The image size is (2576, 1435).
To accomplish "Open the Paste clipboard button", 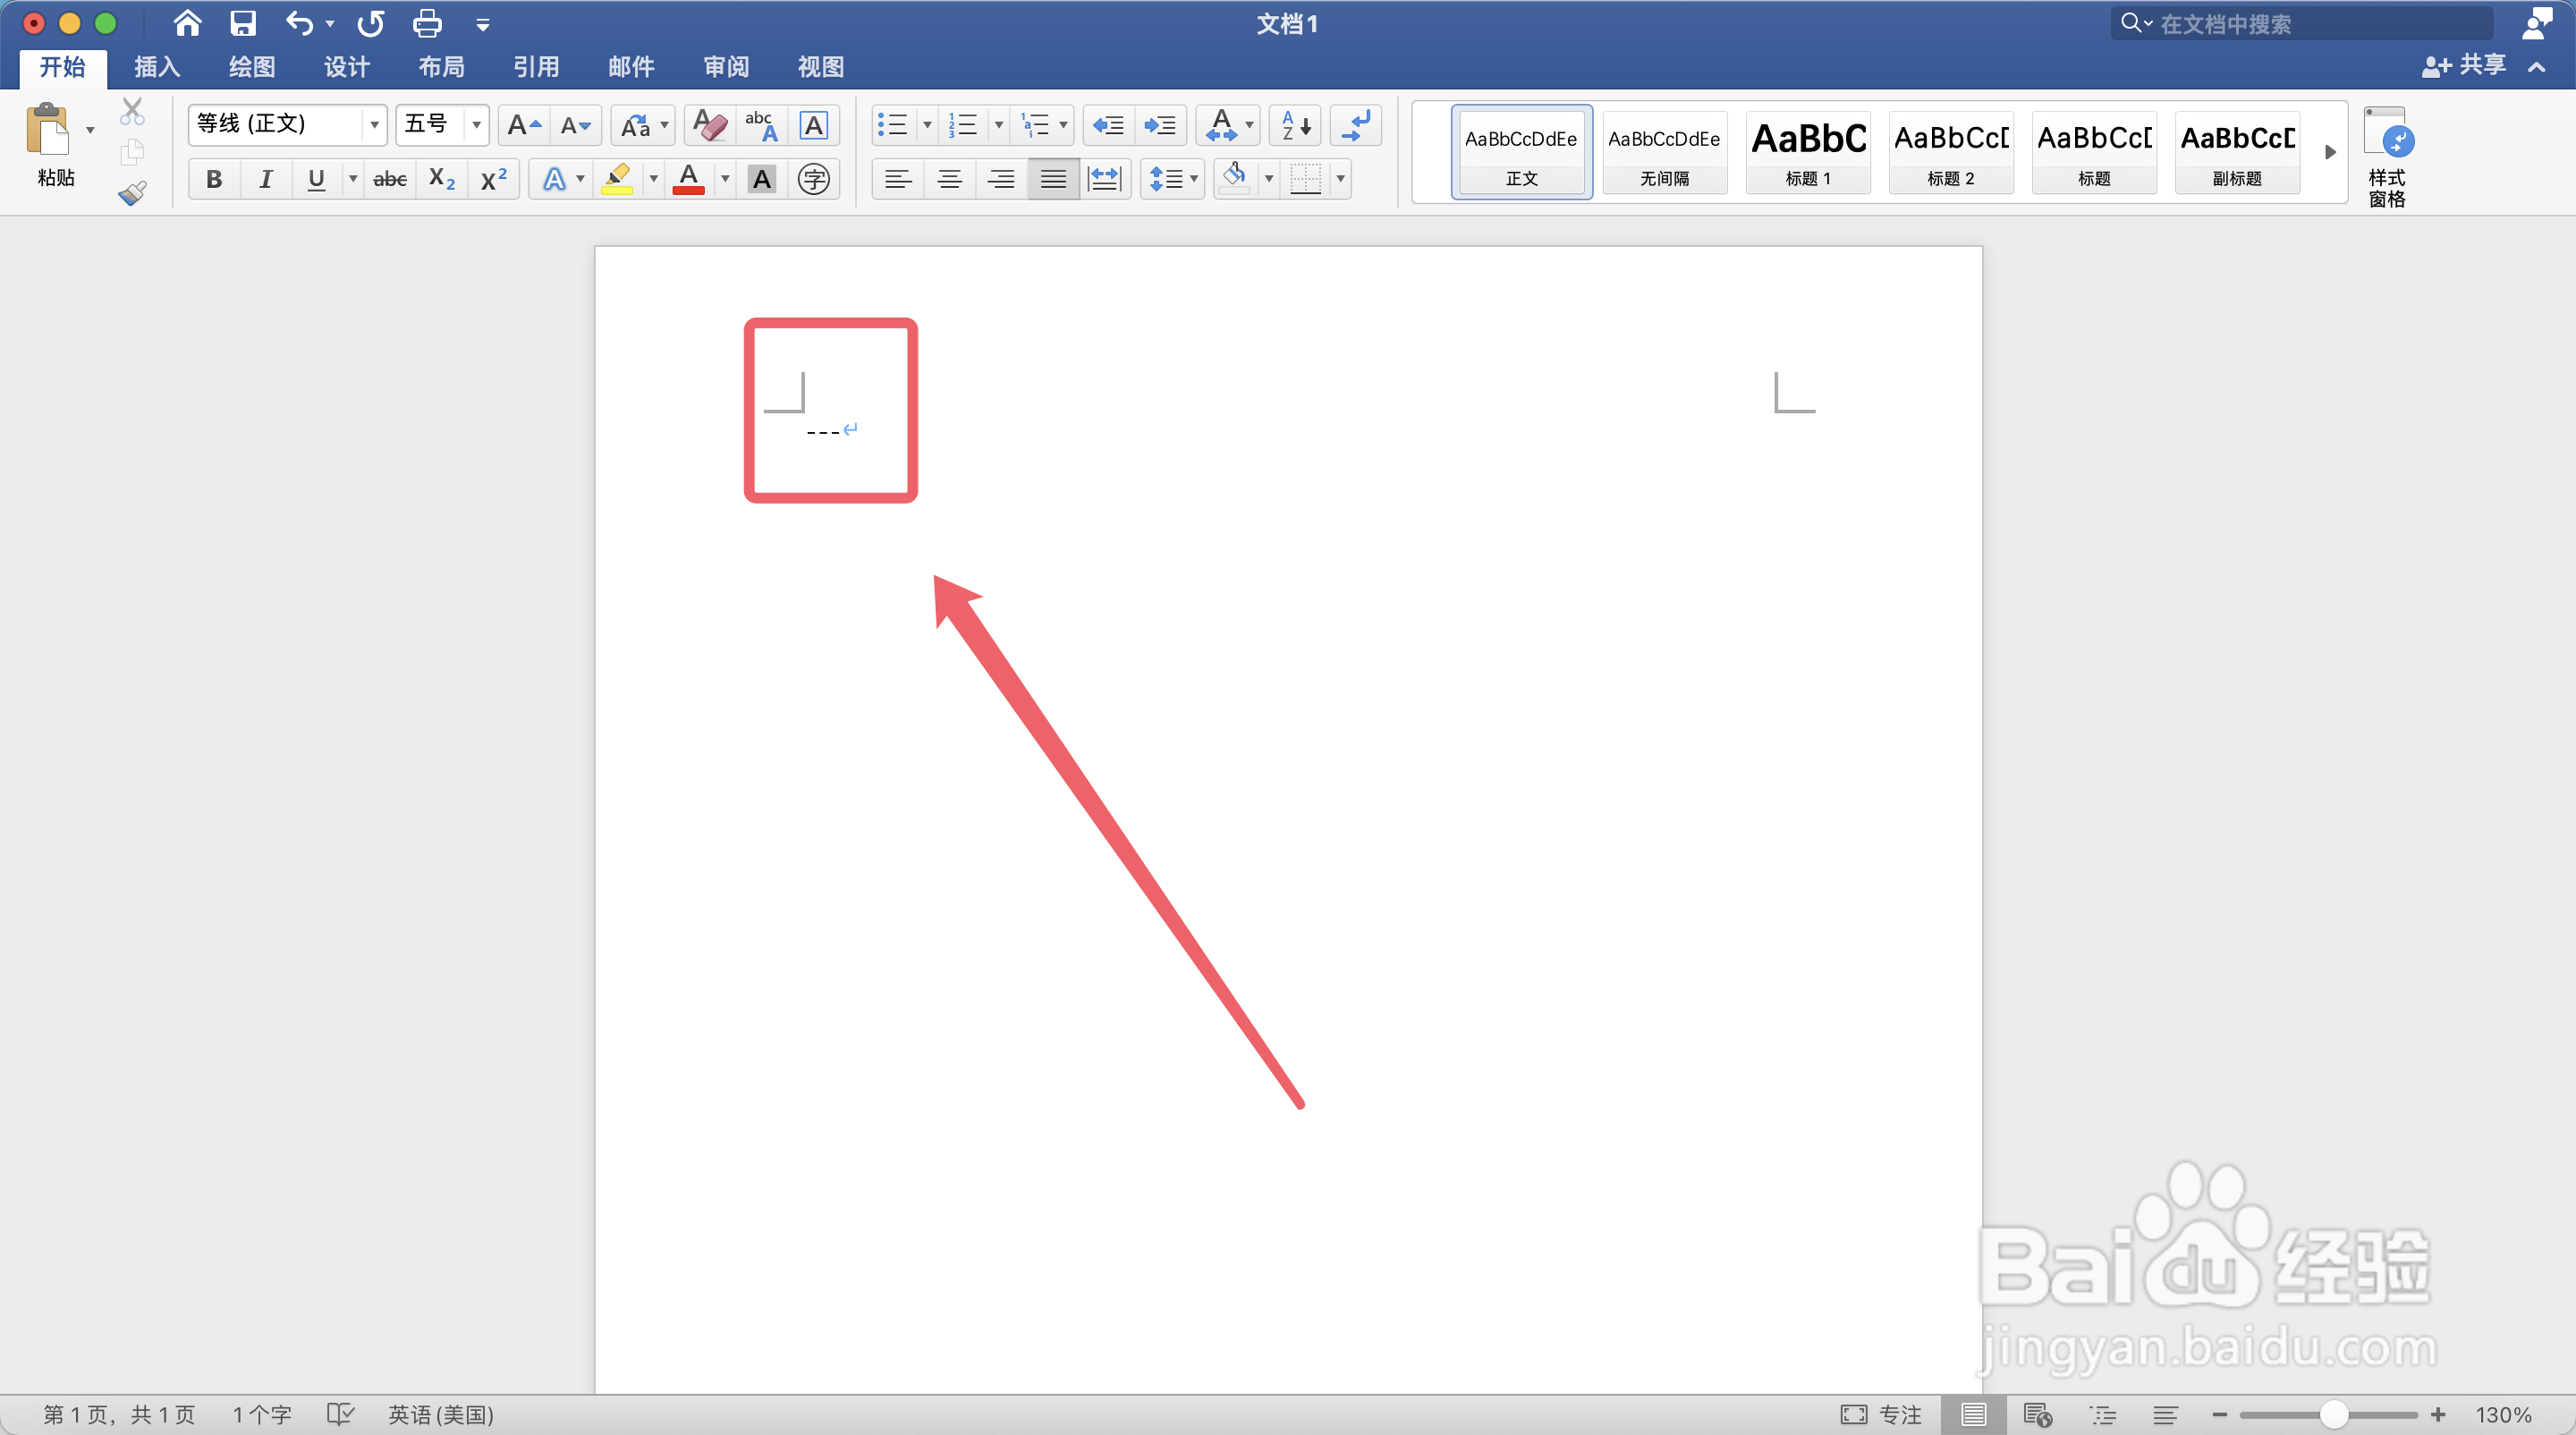I will [48, 130].
